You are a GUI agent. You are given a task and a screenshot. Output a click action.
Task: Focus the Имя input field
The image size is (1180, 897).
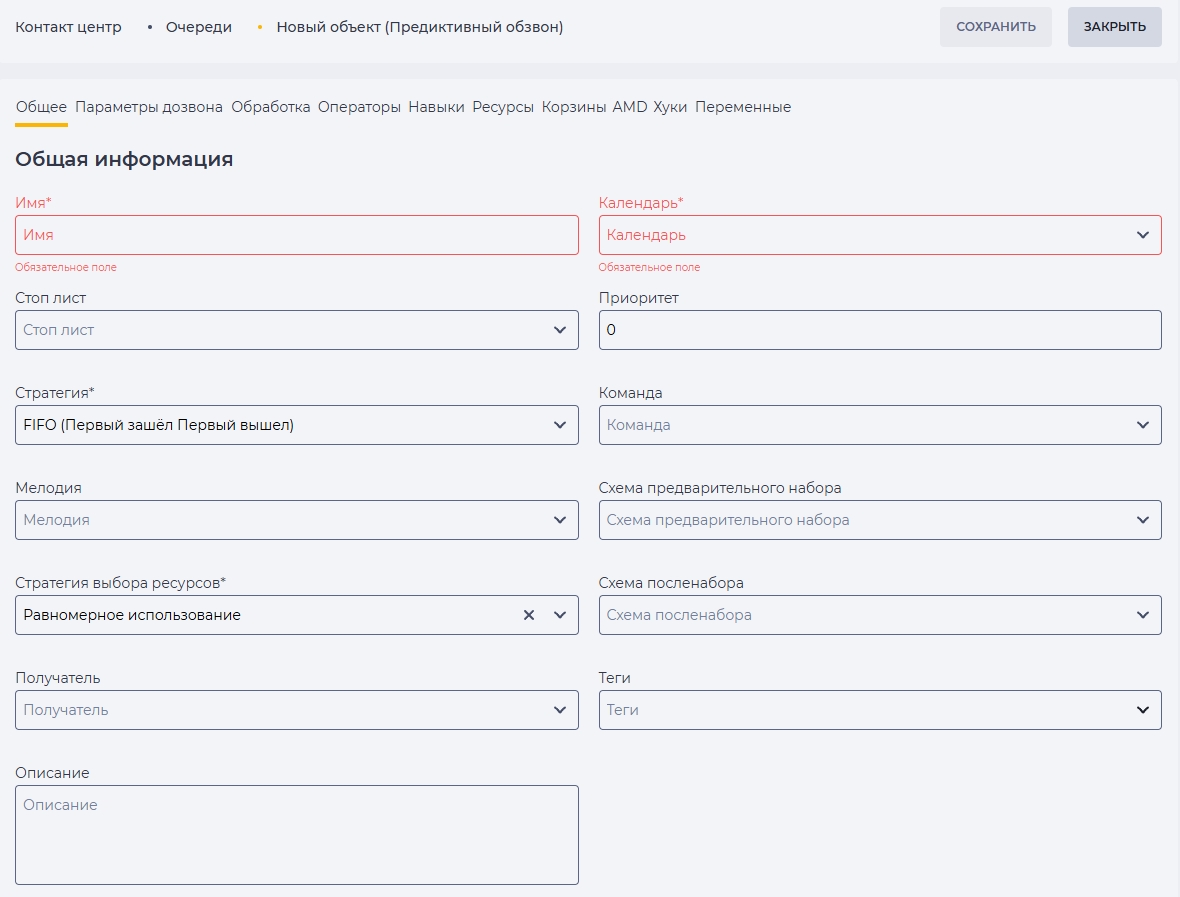297,235
